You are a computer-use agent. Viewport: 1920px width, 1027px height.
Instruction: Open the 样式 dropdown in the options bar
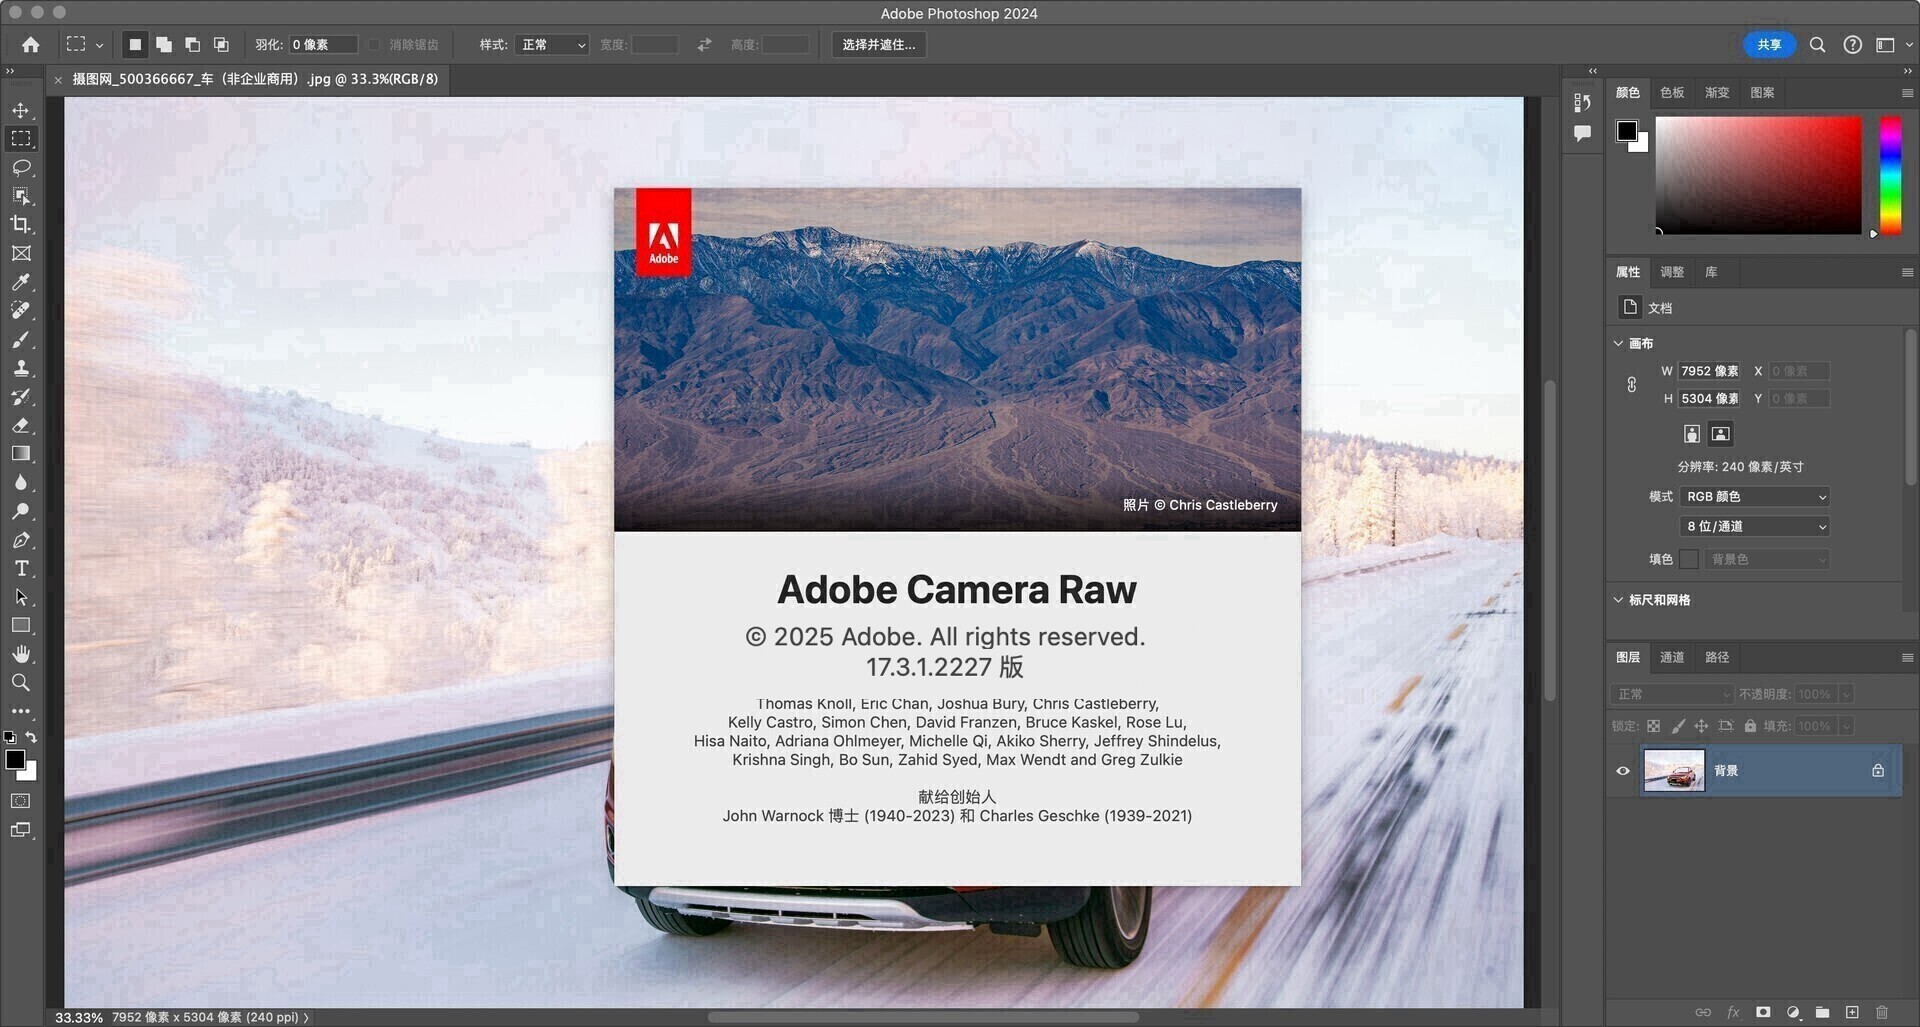point(551,44)
